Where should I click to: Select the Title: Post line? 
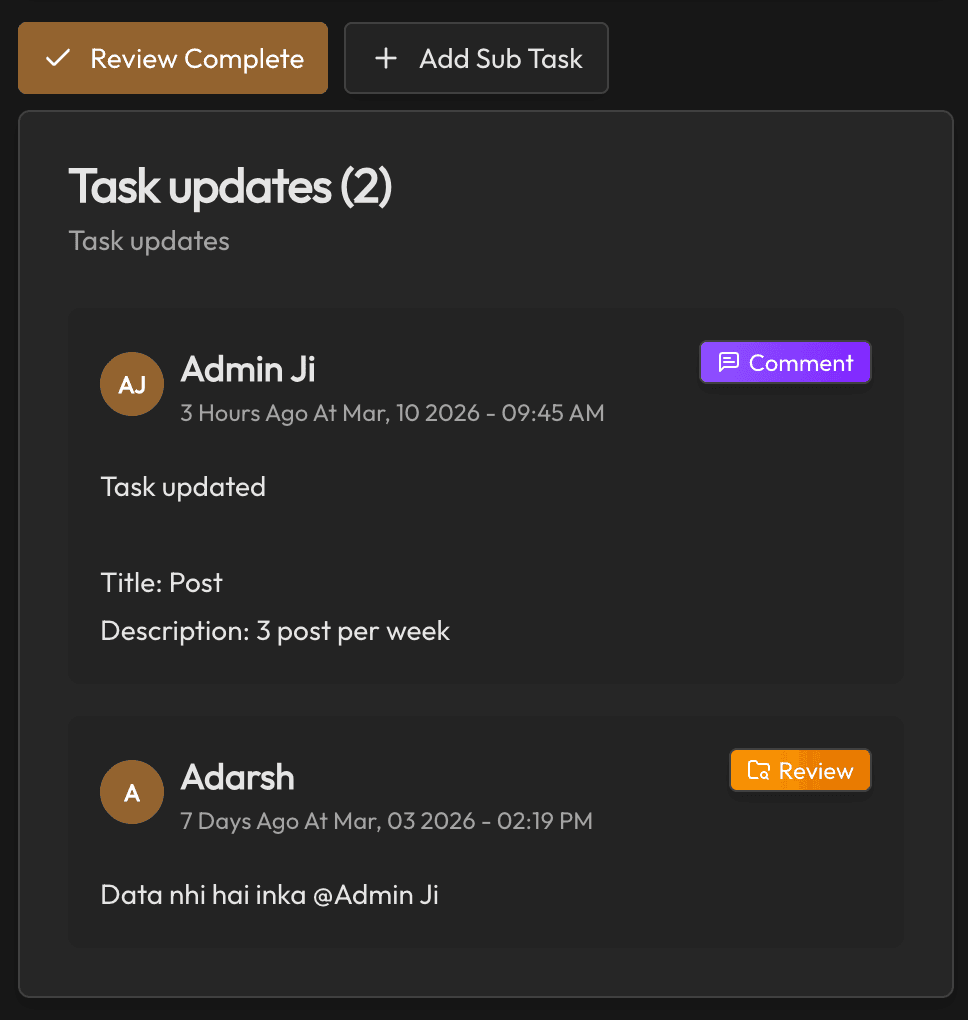tap(161, 583)
